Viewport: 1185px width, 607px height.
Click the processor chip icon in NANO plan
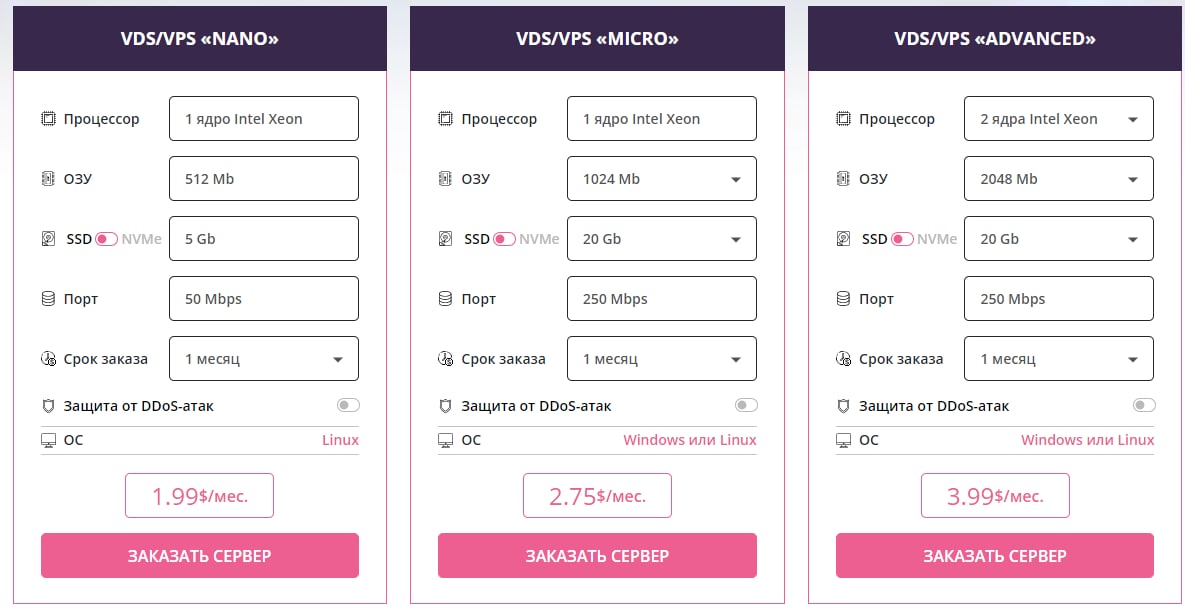click(x=48, y=119)
